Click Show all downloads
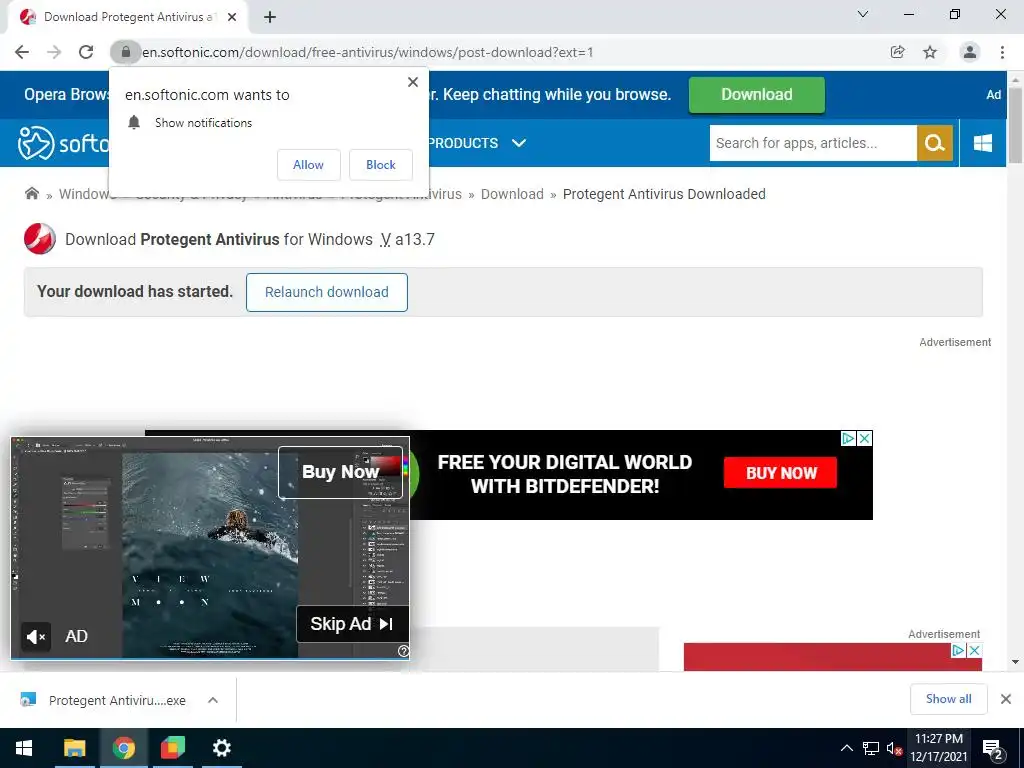The height and width of the screenshot is (768, 1024). (948, 699)
